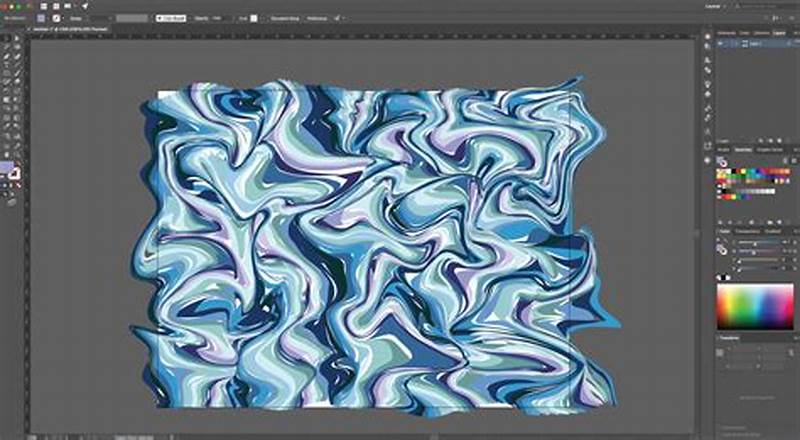Click the Document Setup button
The height and width of the screenshot is (440, 800).
285,18
